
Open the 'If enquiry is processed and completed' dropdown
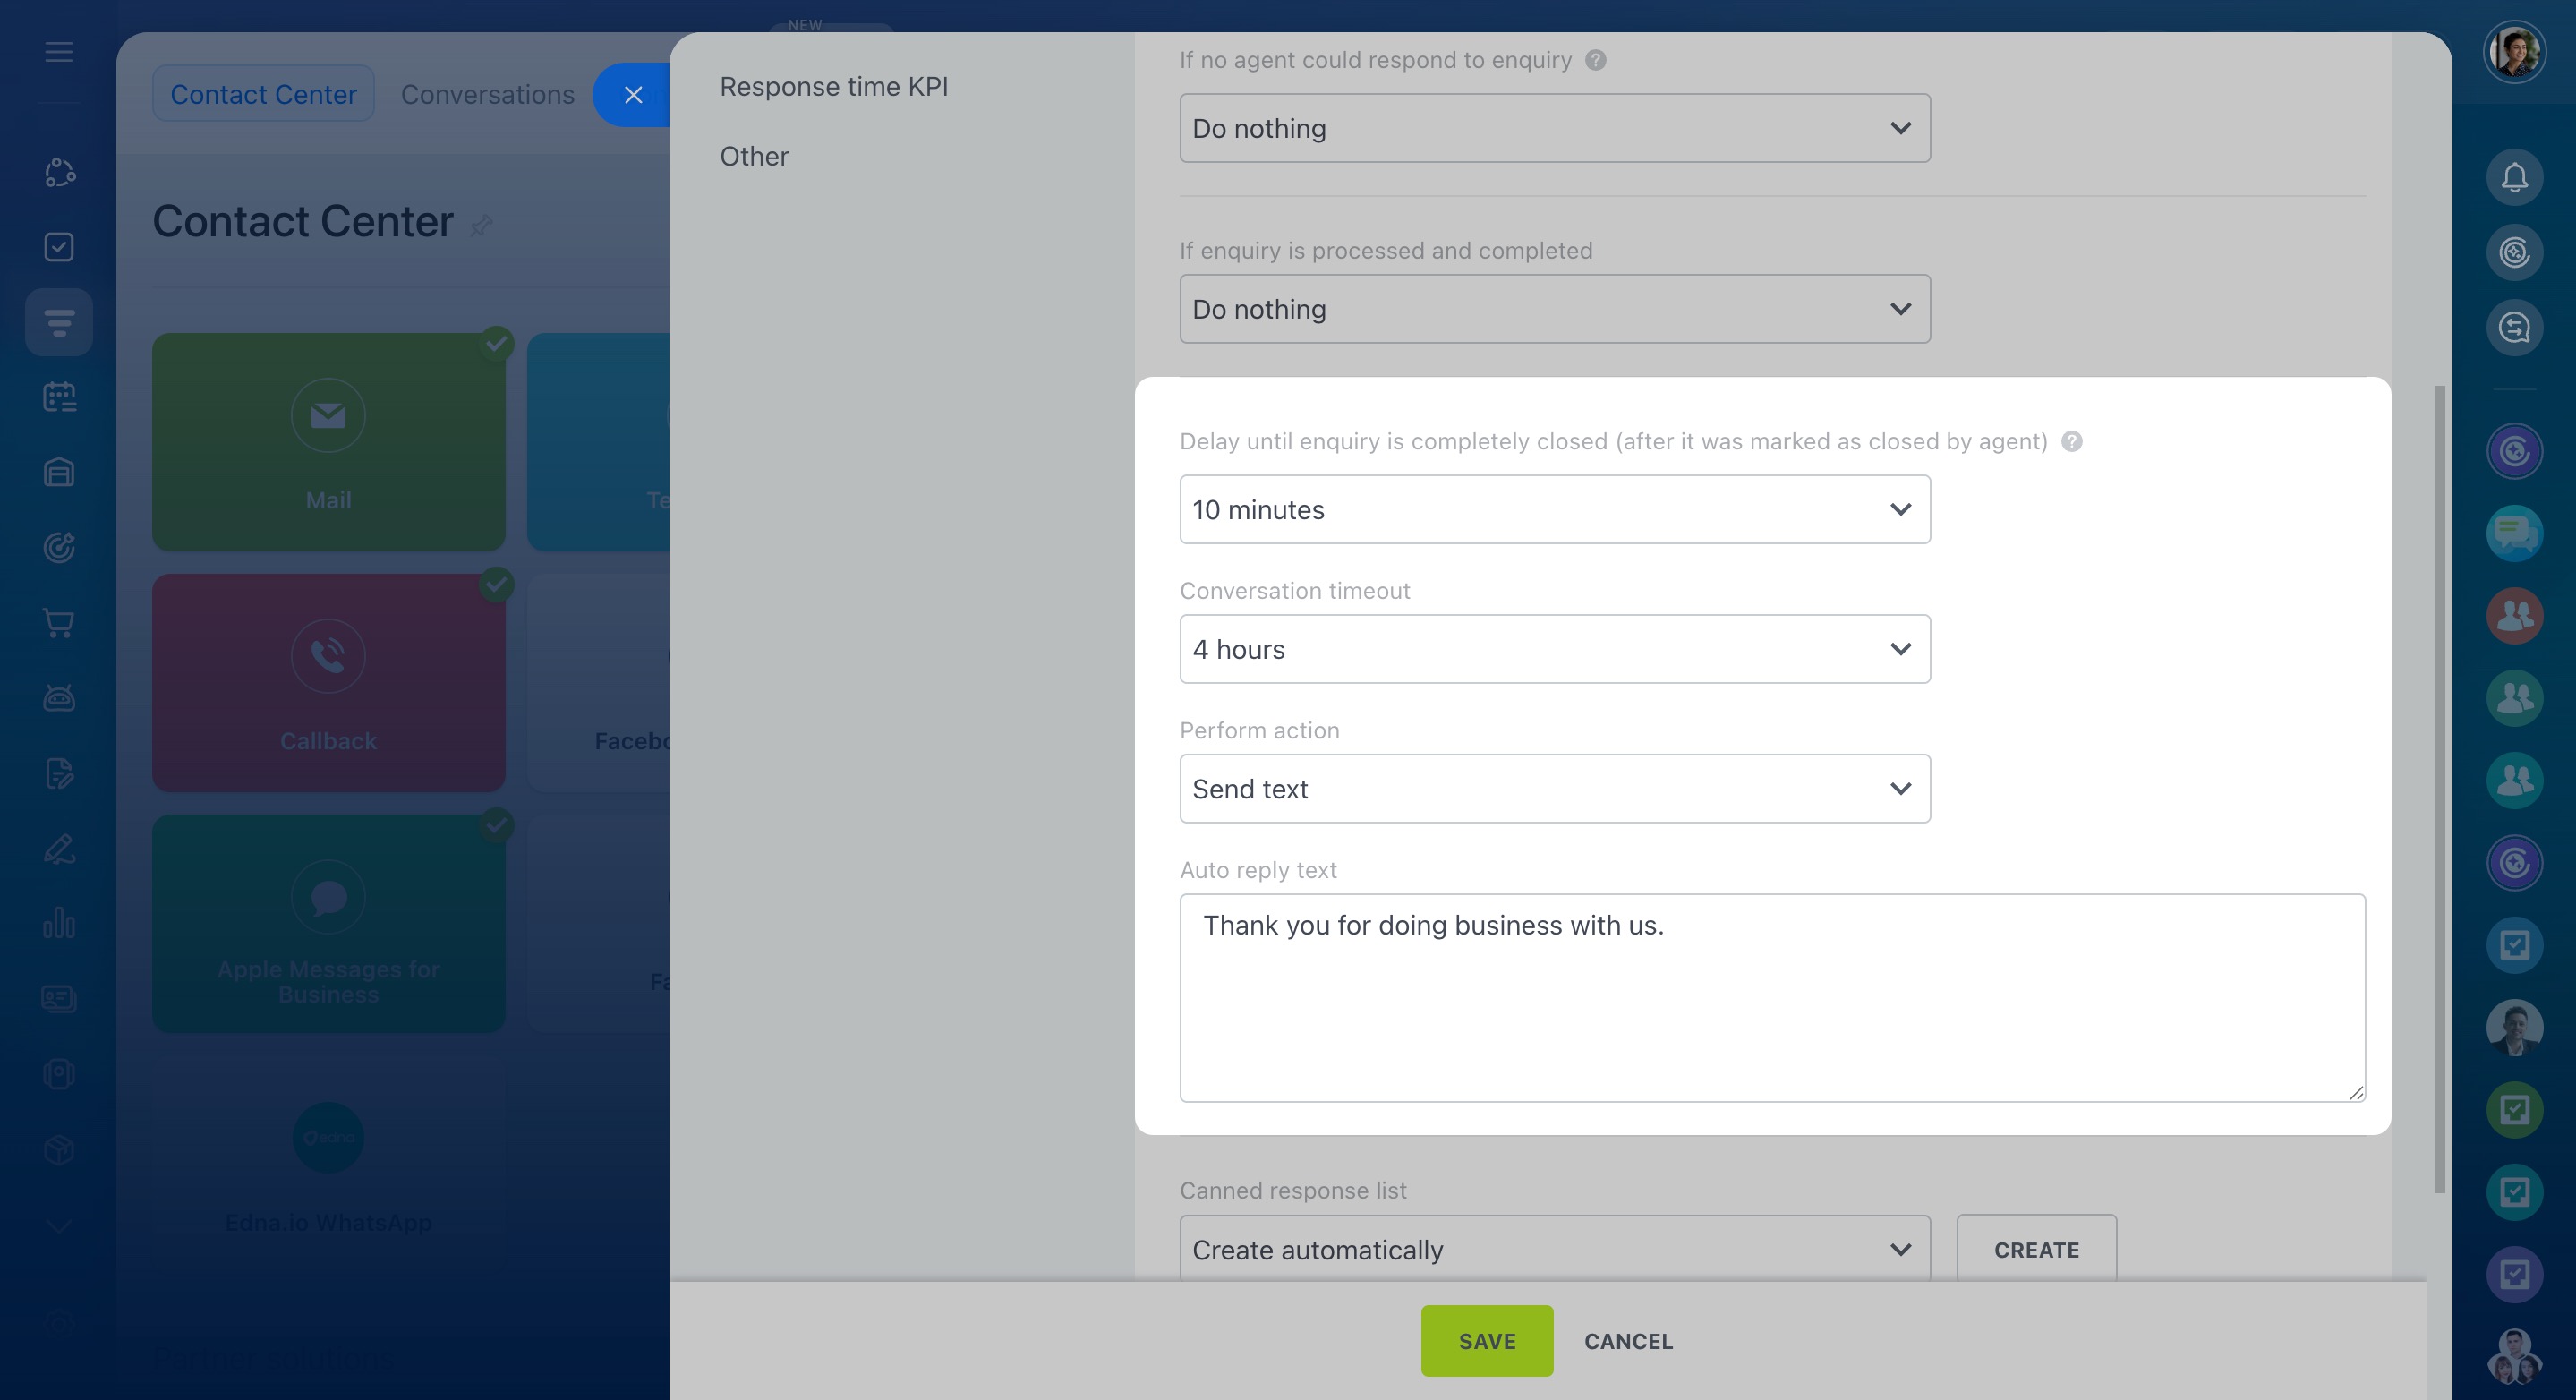point(1555,309)
